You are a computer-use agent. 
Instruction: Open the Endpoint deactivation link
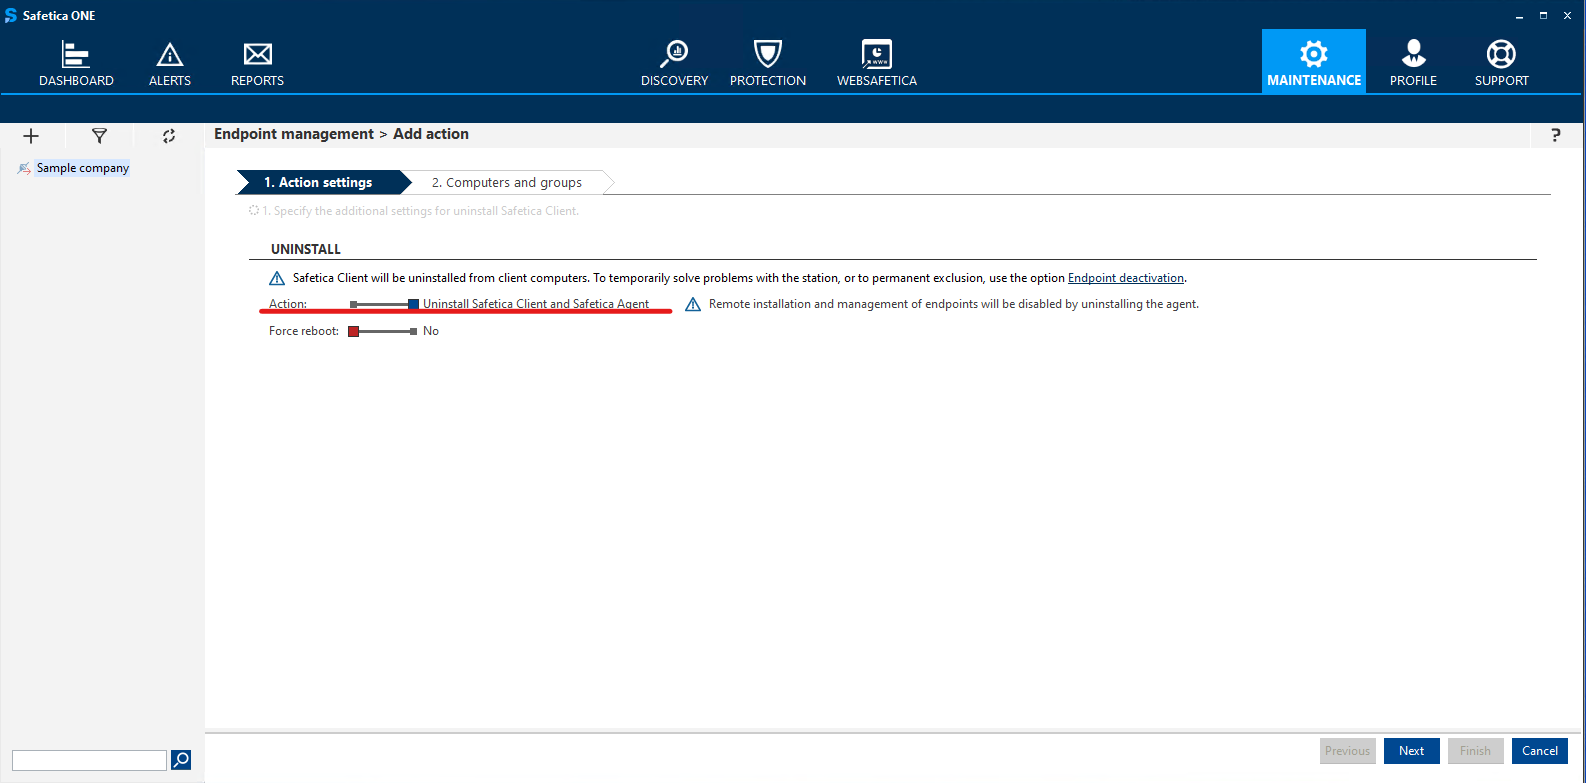click(x=1126, y=278)
